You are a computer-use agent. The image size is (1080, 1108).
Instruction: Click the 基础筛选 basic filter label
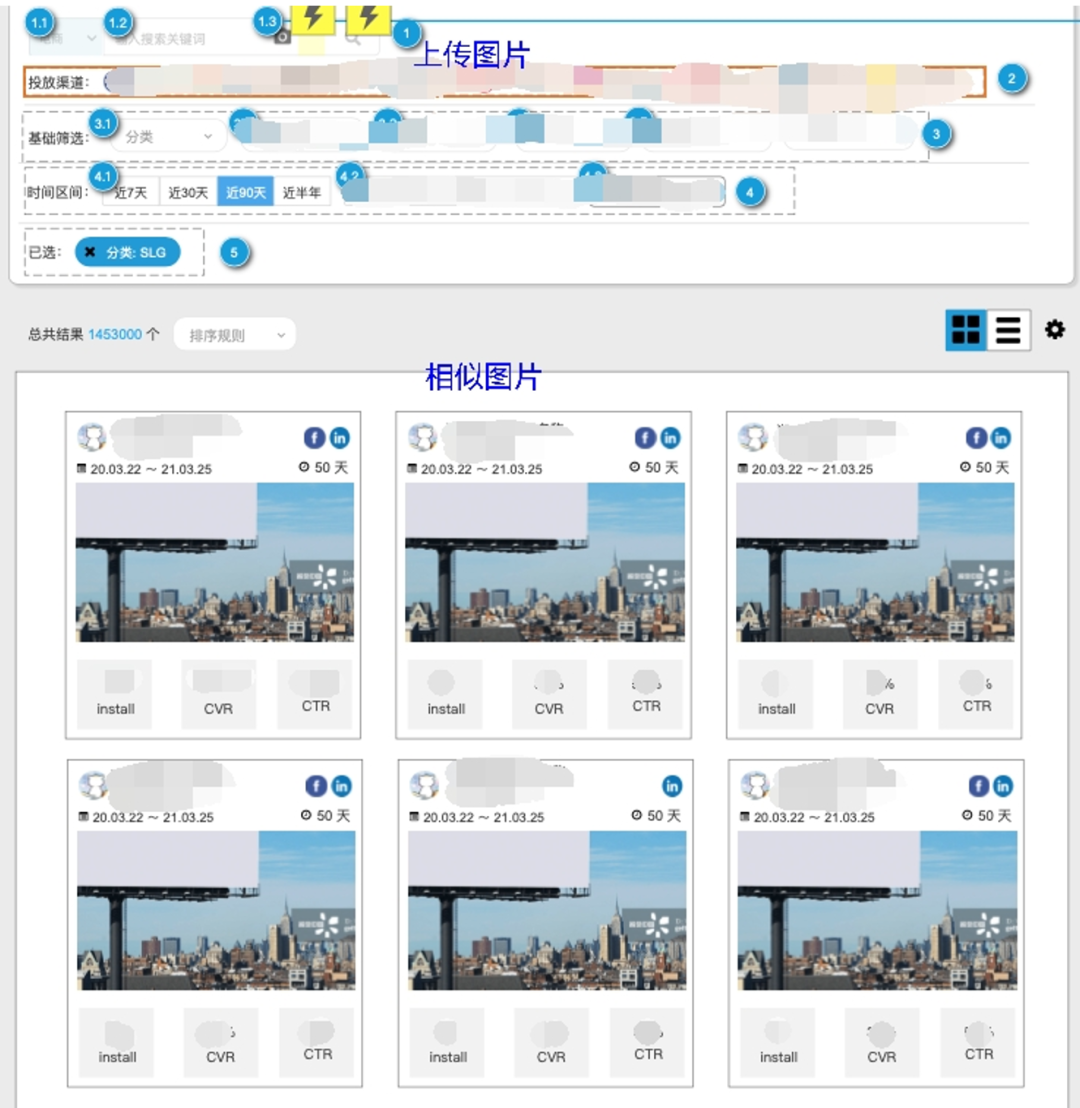pyautogui.click(x=59, y=138)
